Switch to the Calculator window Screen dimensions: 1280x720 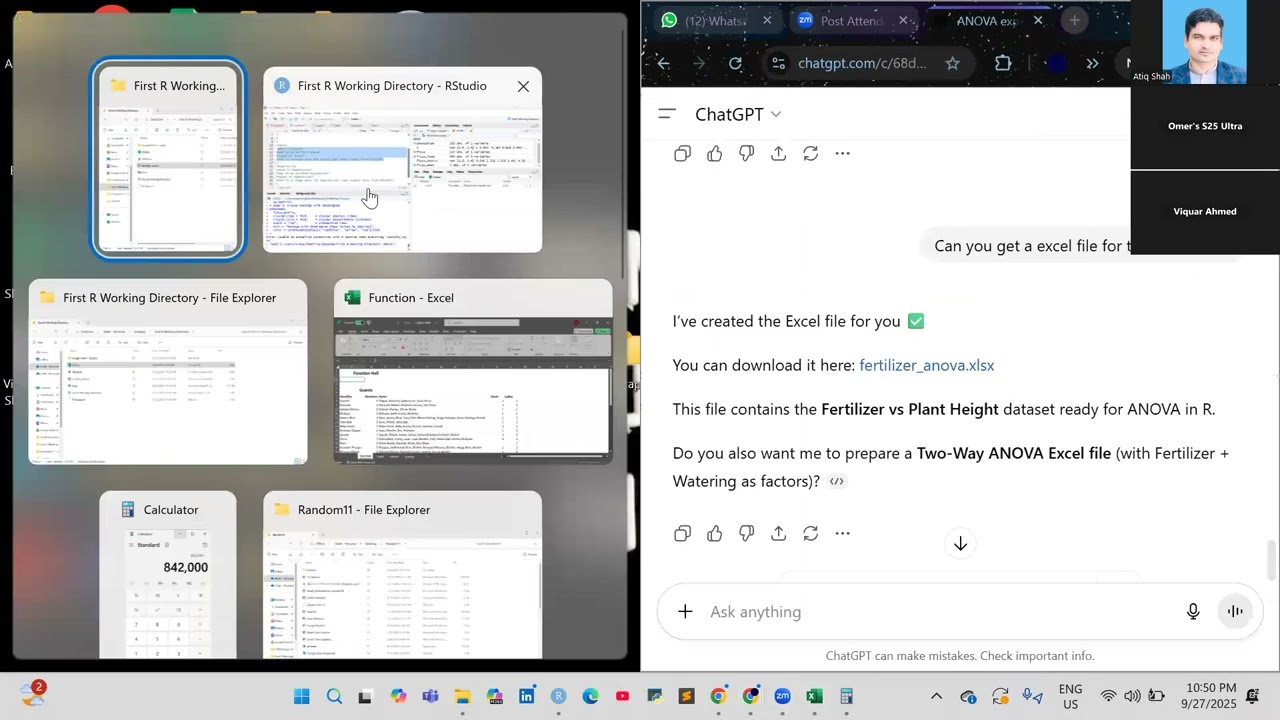(168, 575)
